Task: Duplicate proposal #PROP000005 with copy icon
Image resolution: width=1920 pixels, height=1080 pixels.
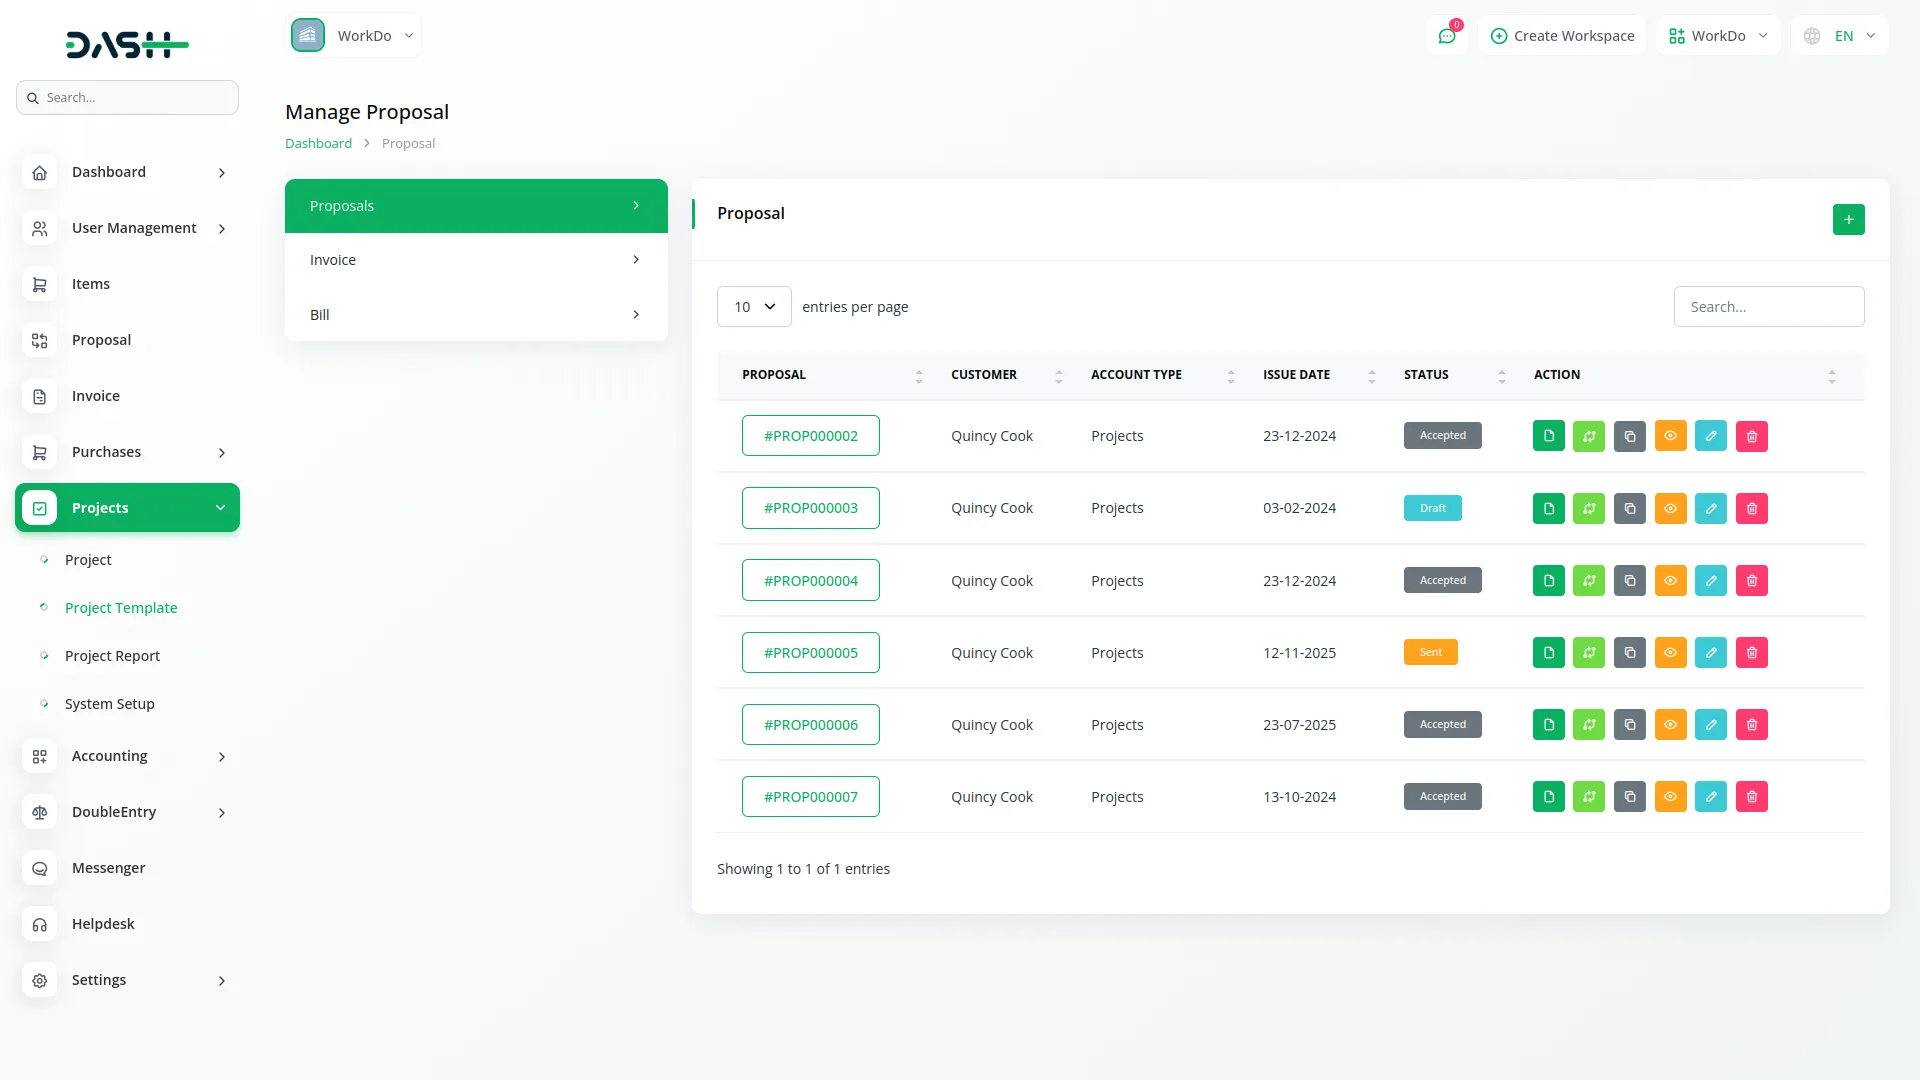Action: point(1629,652)
